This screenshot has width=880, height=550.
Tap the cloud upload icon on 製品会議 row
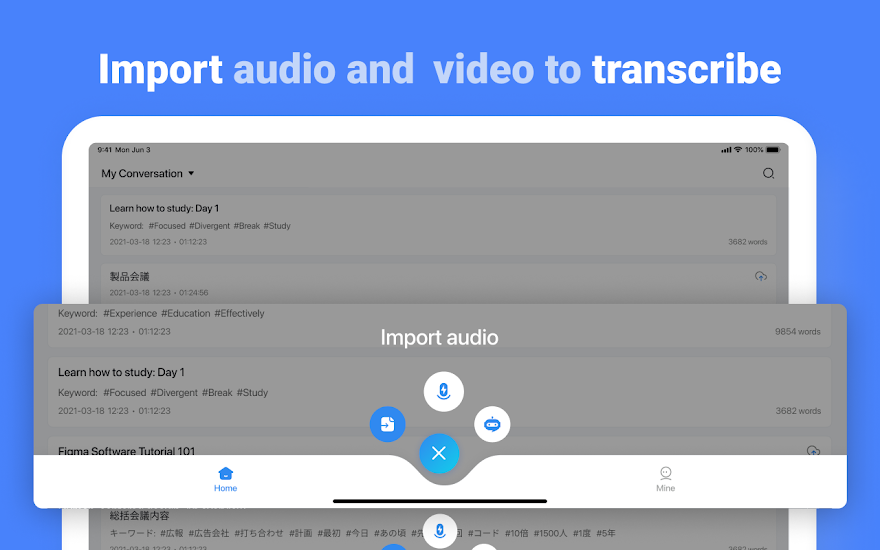[x=760, y=276]
